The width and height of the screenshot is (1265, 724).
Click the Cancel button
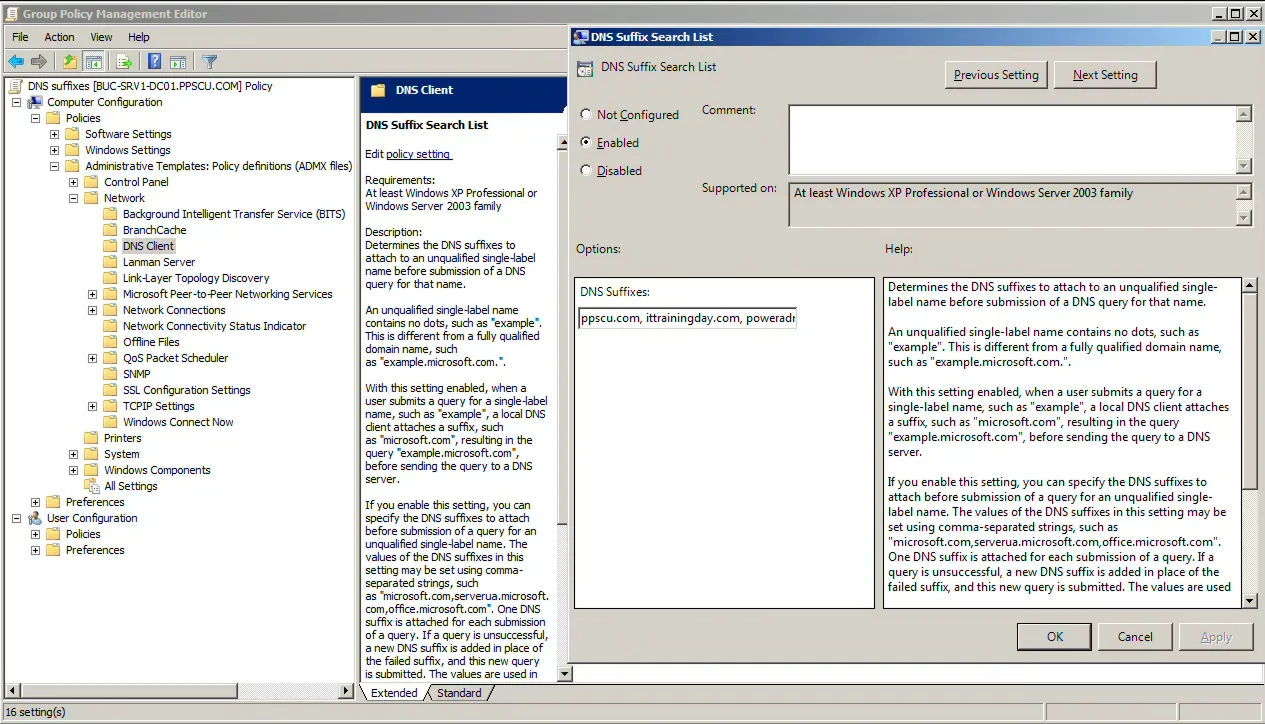(x=1135, y=637)
